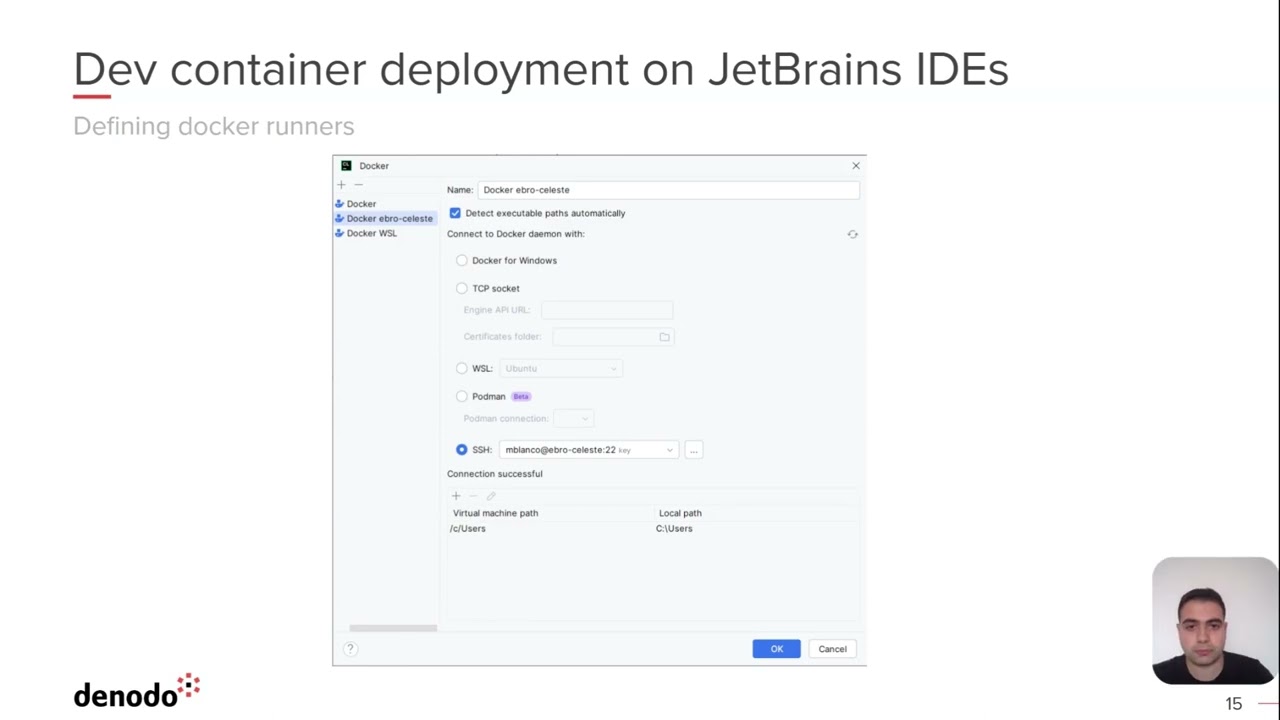
Task: Click the /c/Users virtual machine path cell
Action: click(x=468, y=529)
